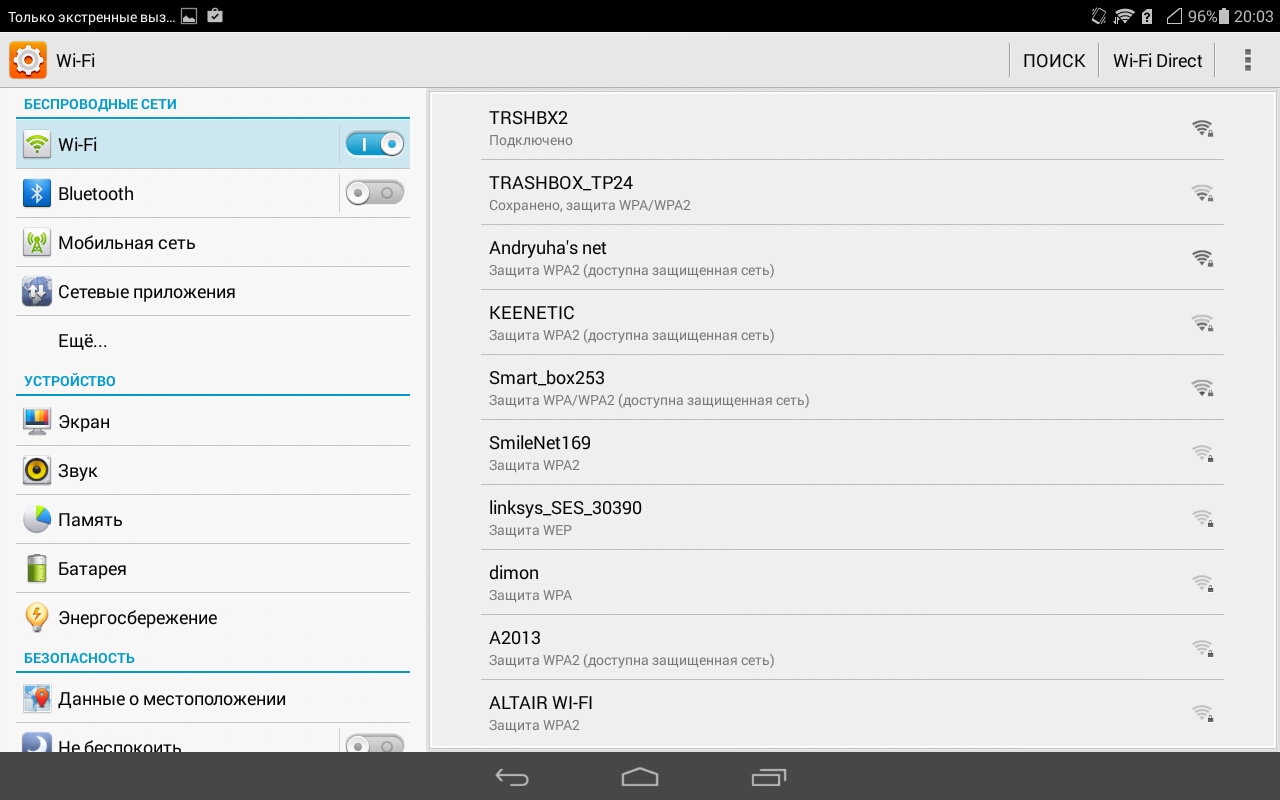The image size is (1280, 800).
Task: Tap the Wi-Fi icon in sidebar
Action: (x=37, y=144)
